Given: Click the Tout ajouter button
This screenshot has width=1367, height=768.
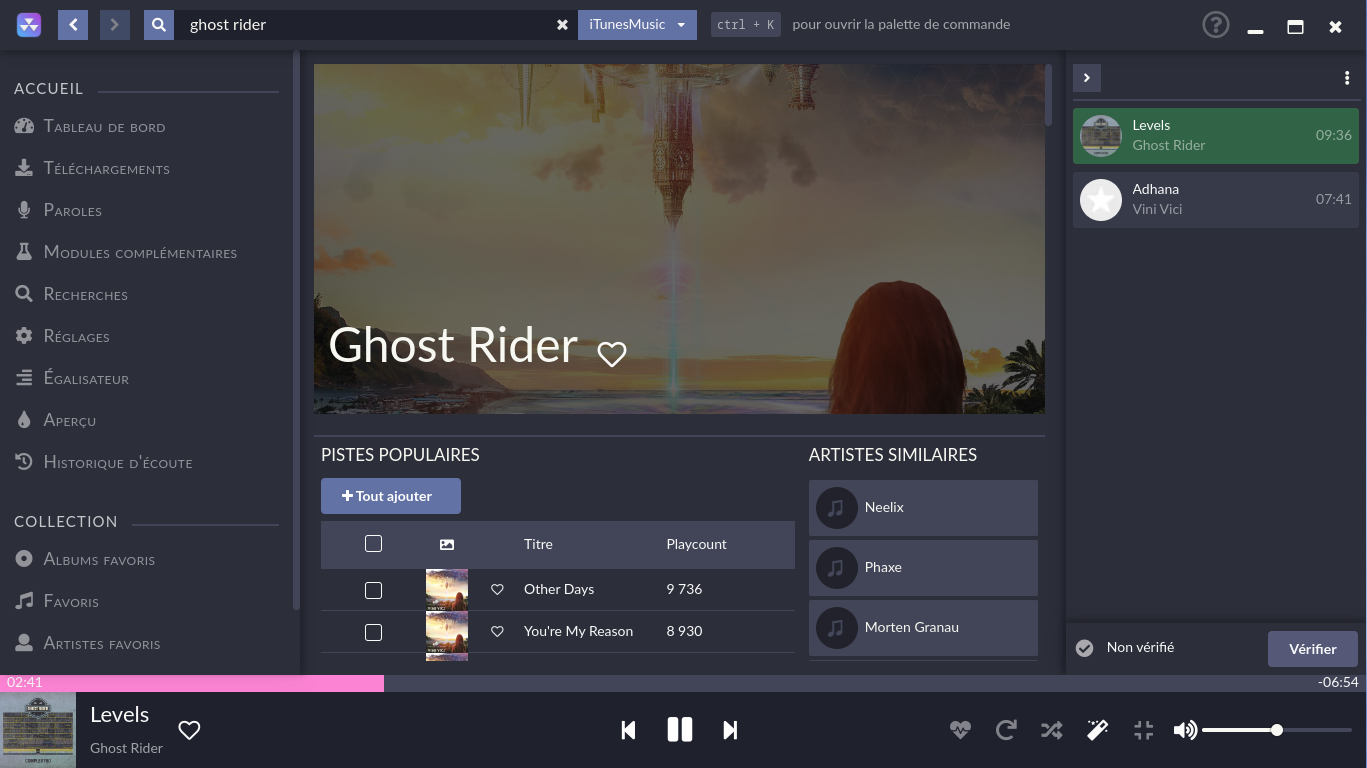Looking at the screenshot, I should pyautogui.click(x=390, y=496).
